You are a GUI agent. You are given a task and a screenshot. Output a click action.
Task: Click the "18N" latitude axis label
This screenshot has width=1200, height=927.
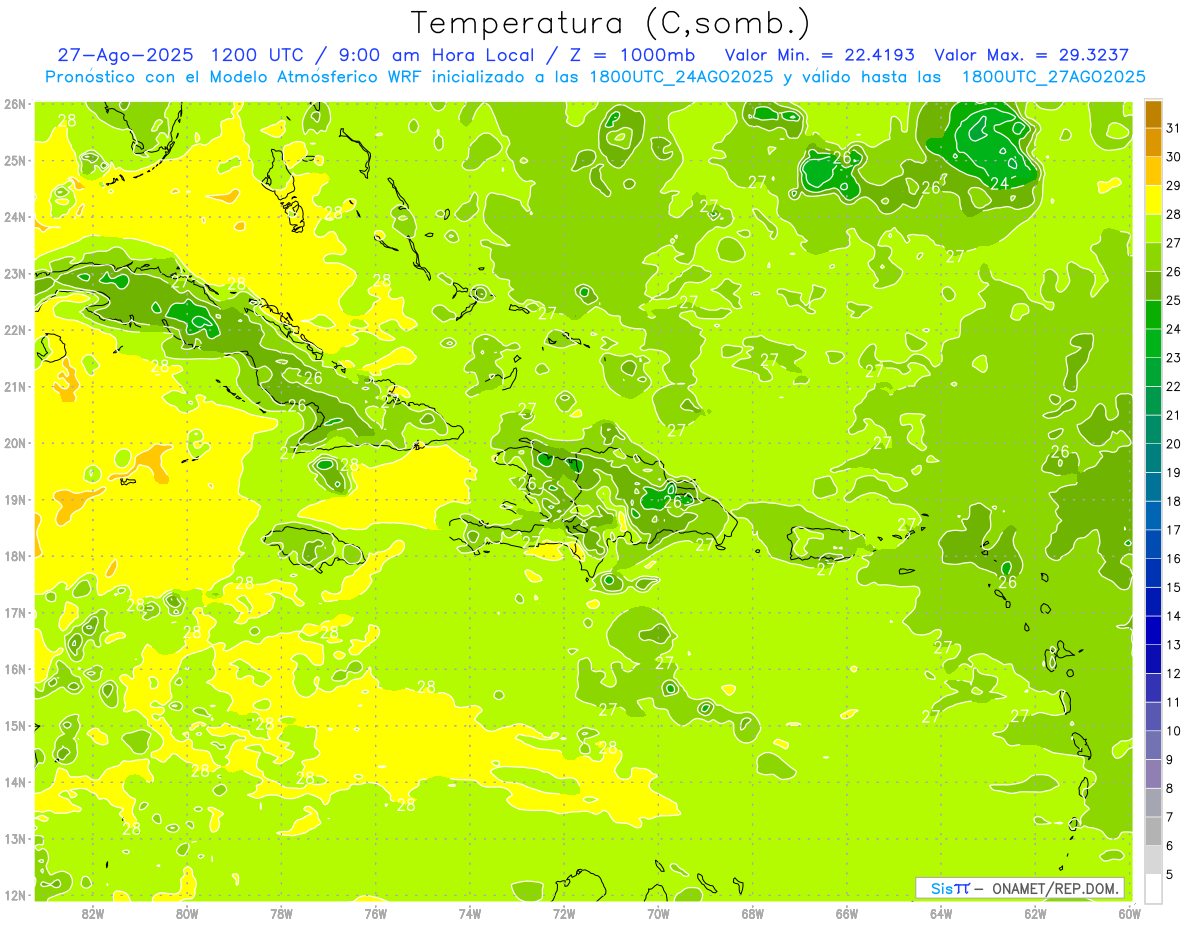[15, 556]
